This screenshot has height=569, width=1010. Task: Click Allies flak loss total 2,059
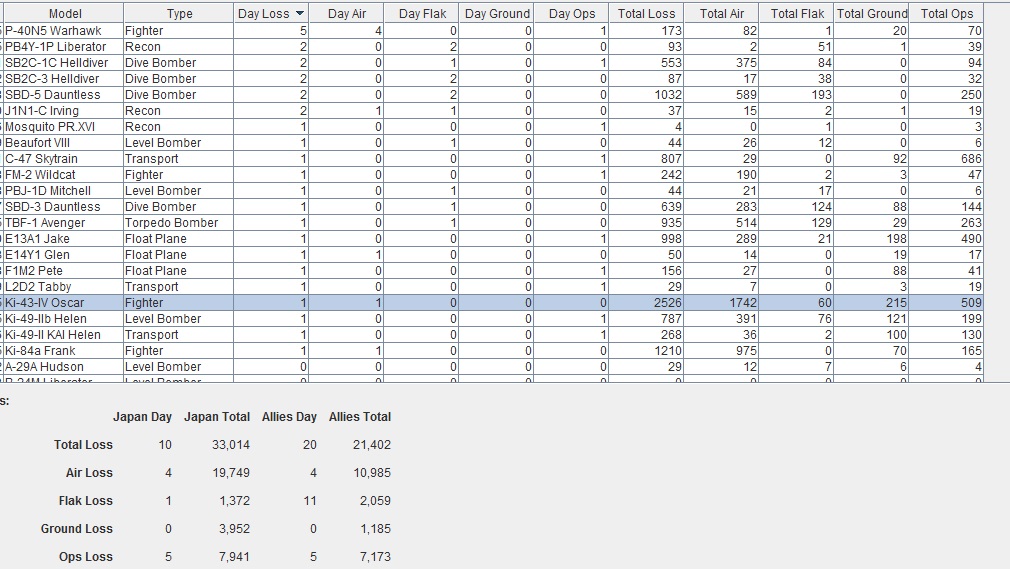coord(375,501)
